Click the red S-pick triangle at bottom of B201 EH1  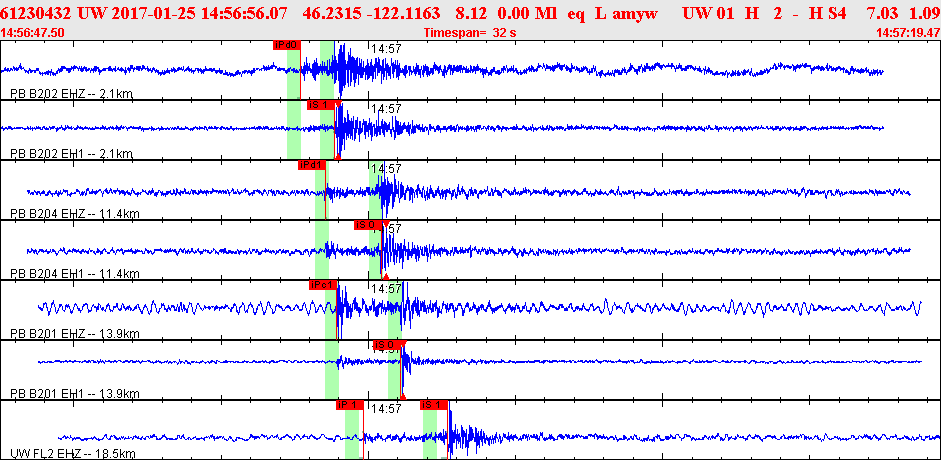point(403,396)
